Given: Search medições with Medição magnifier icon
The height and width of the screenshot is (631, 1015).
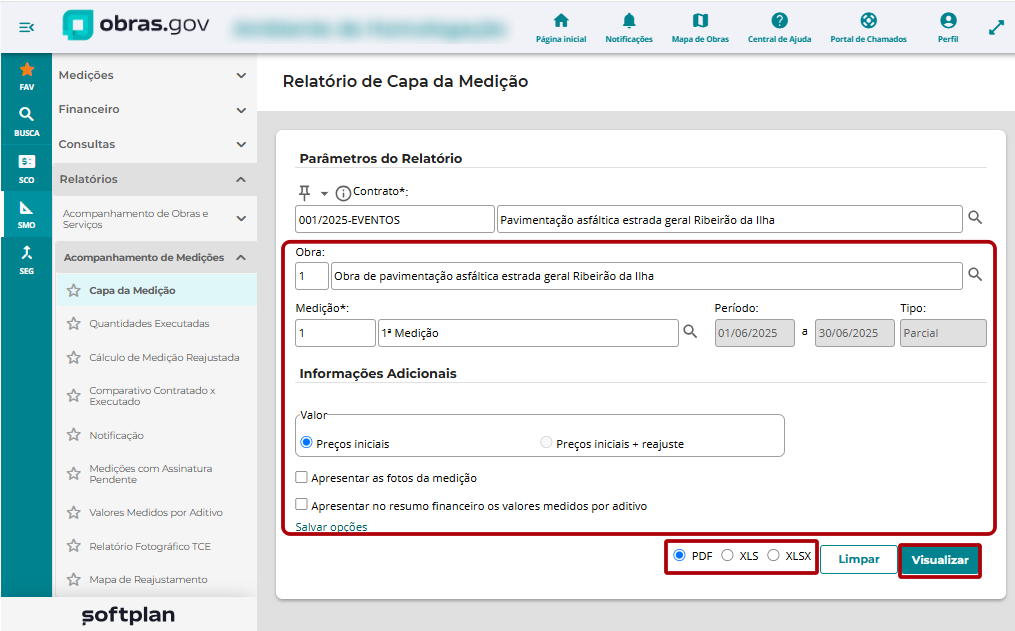Looking at the screenshot, I should [x=690, y=331].
